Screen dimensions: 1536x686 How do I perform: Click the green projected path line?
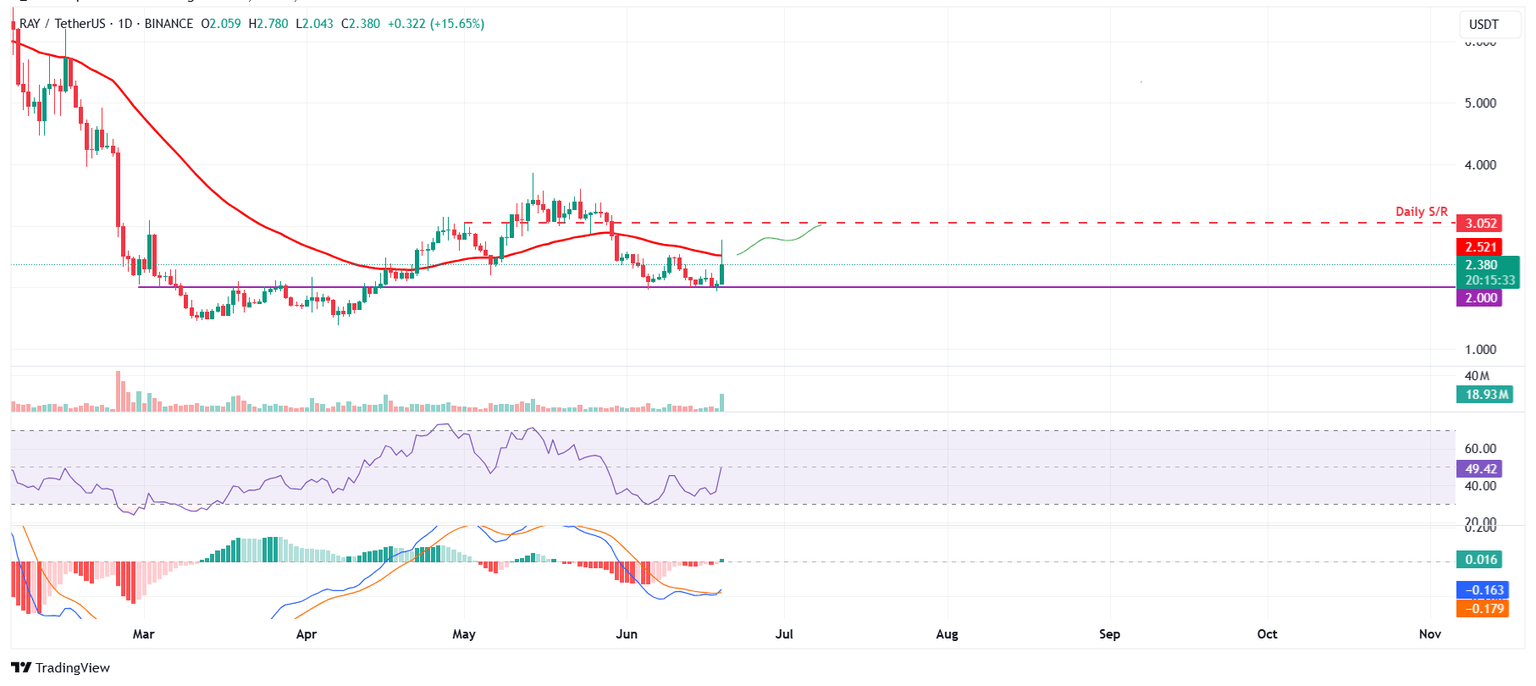tap(780, 239)
